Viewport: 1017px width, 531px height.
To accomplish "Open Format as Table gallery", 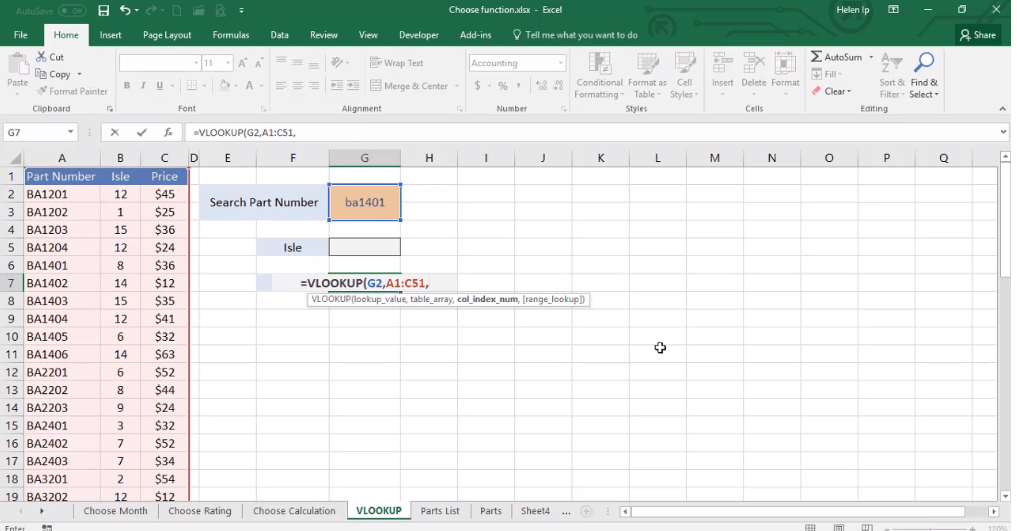I will pos(647,76).
